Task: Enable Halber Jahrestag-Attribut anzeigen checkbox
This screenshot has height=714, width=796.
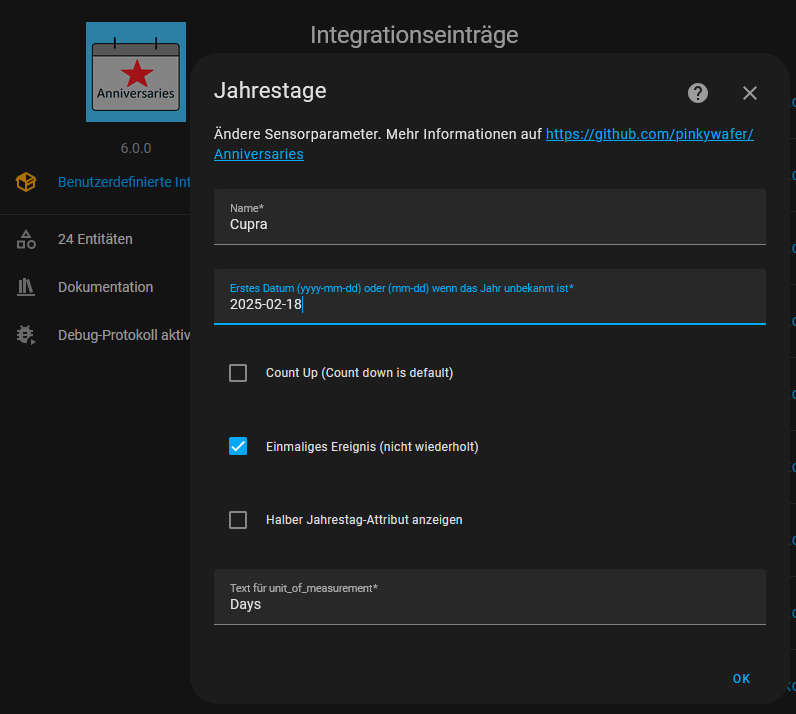Action: click(x=238, y=520)
